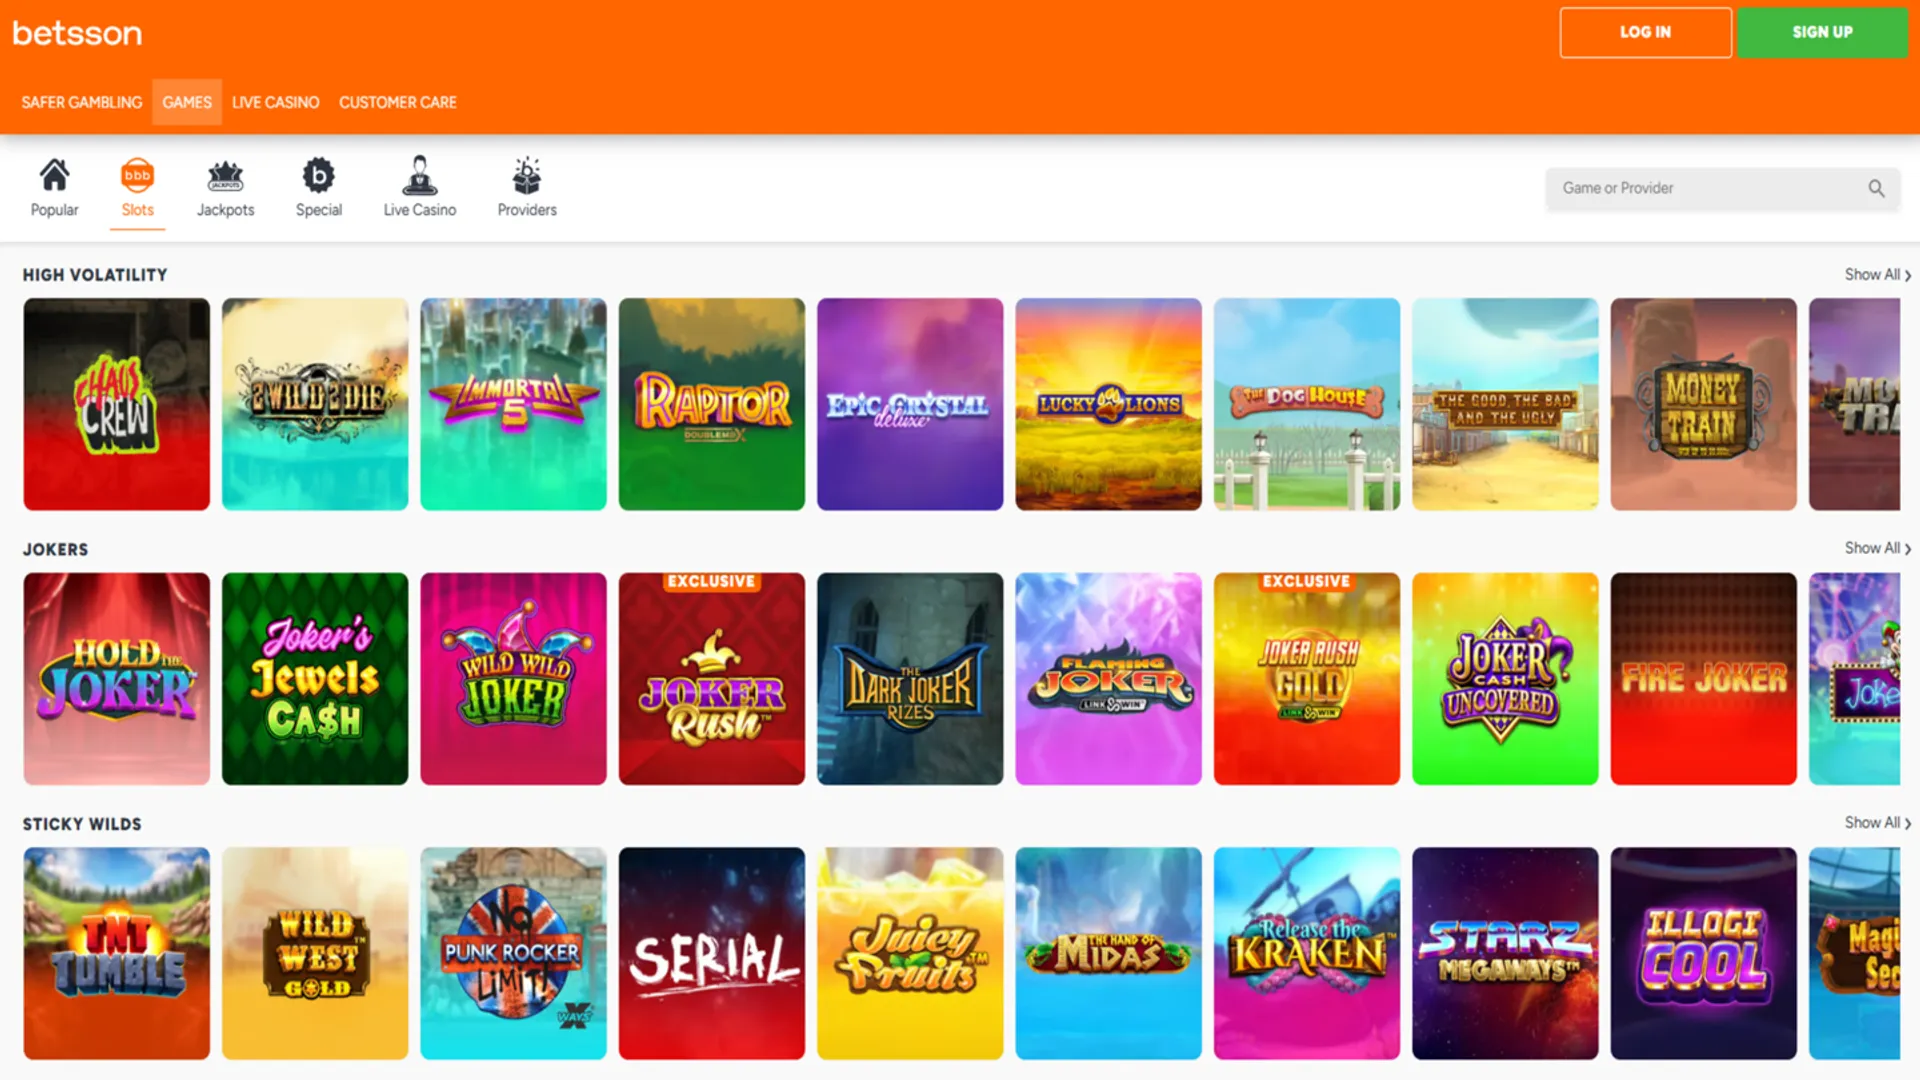Screen dimensions: 1920x1080
Task: Click the Game or Provider search field
Action: pyautogui.click(x=1700, y=187)
